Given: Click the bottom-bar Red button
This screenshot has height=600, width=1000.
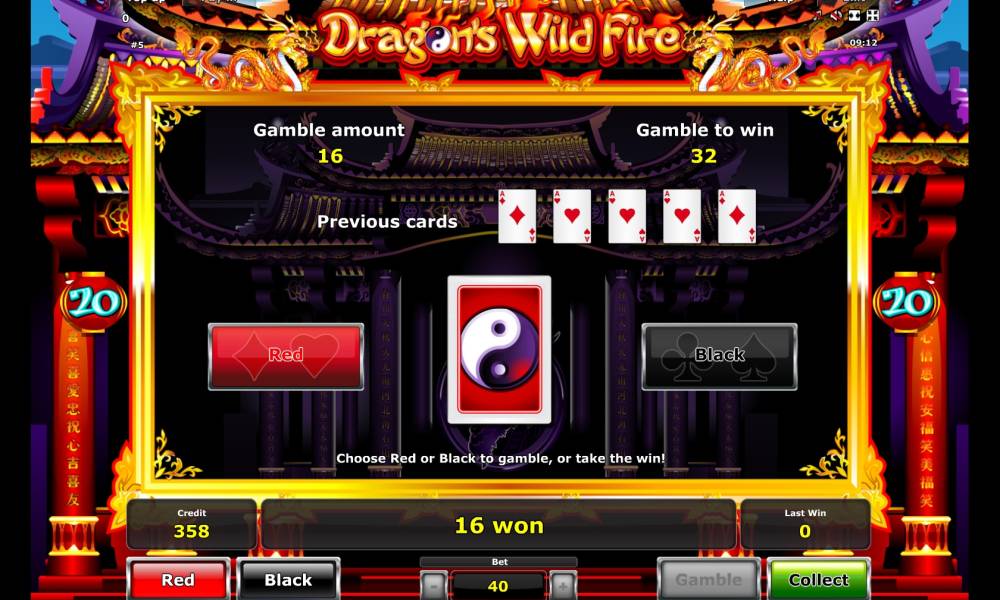Looking at the screenshot, I should pyautogui.click(x=178, y=579).
